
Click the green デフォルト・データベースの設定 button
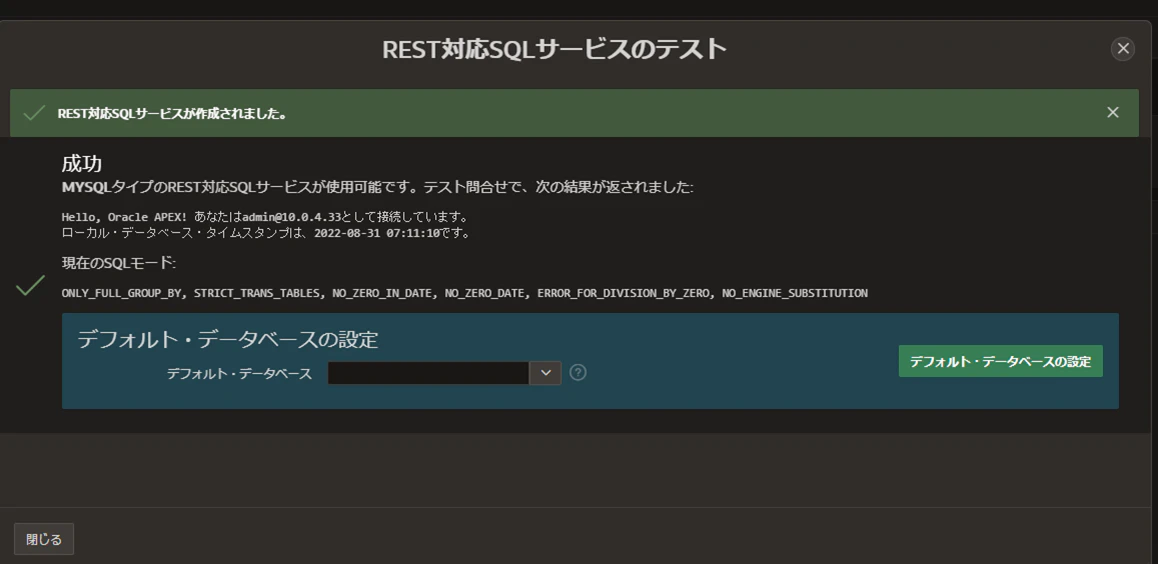(1000, 361)
